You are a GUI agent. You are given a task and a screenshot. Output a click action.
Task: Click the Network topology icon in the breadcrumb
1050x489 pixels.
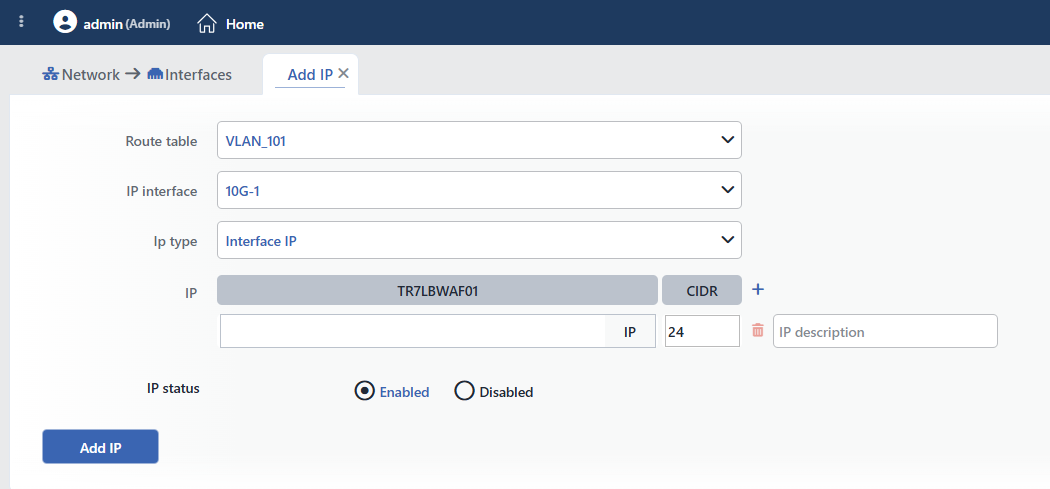coord(50,74)
